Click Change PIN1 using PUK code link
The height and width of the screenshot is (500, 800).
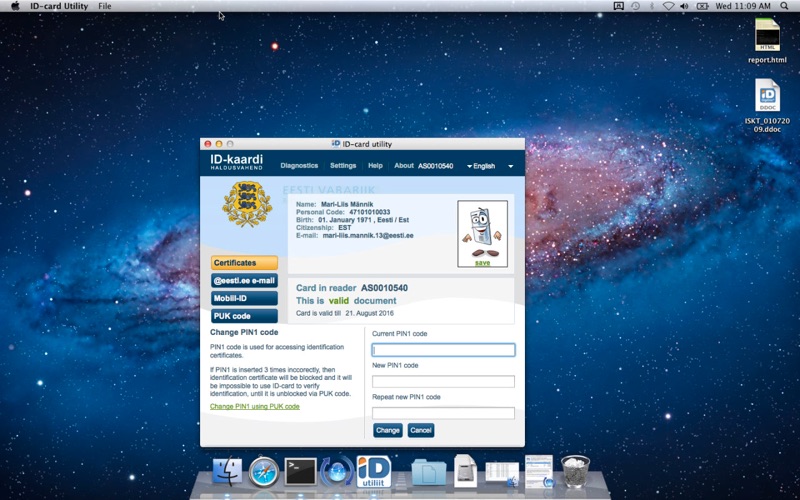tap(255, 407)
